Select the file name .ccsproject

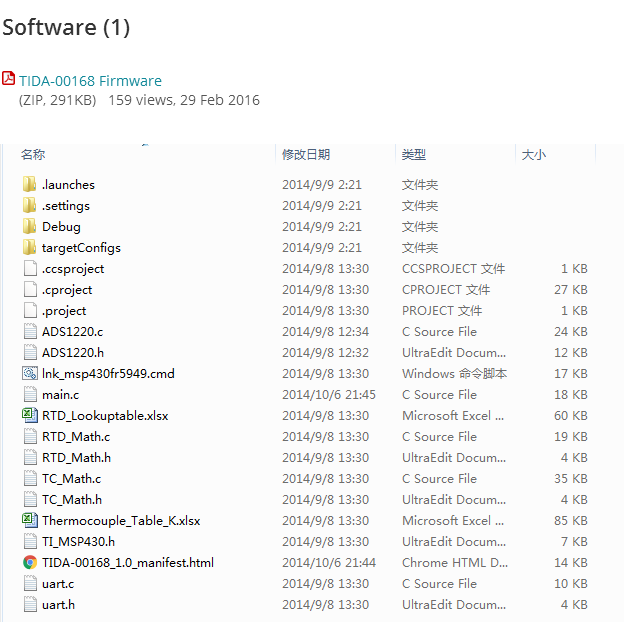(73, 268)
